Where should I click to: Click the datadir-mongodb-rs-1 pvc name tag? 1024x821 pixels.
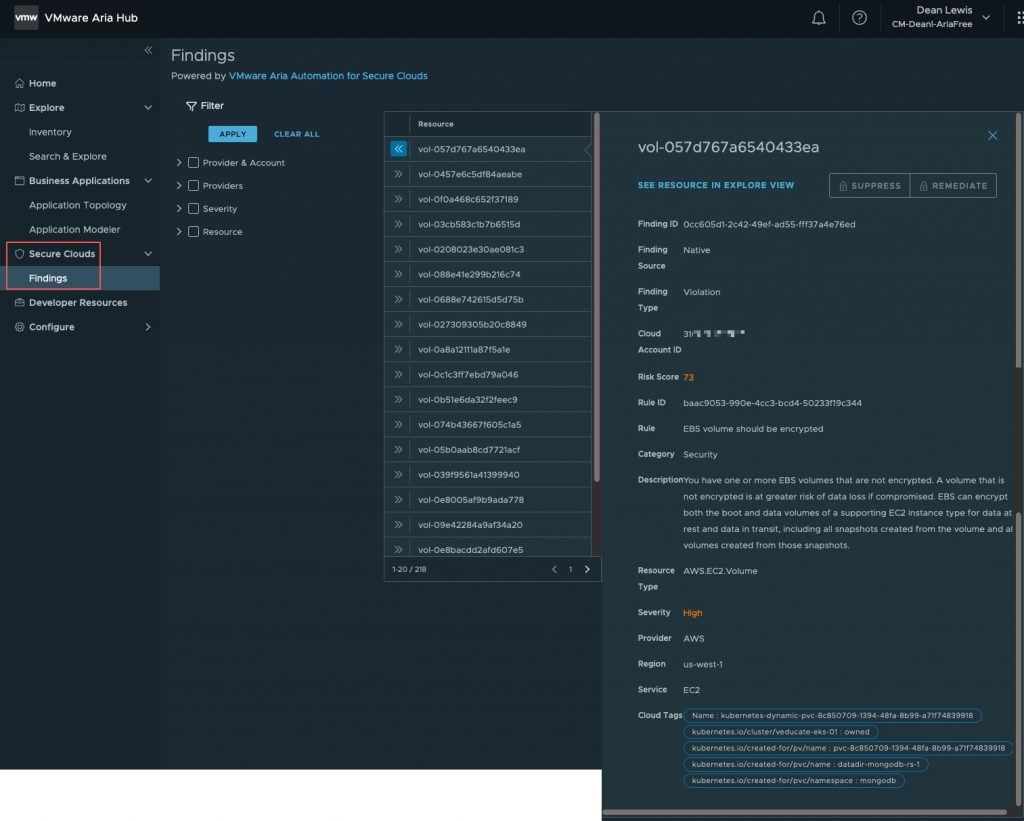805,764
